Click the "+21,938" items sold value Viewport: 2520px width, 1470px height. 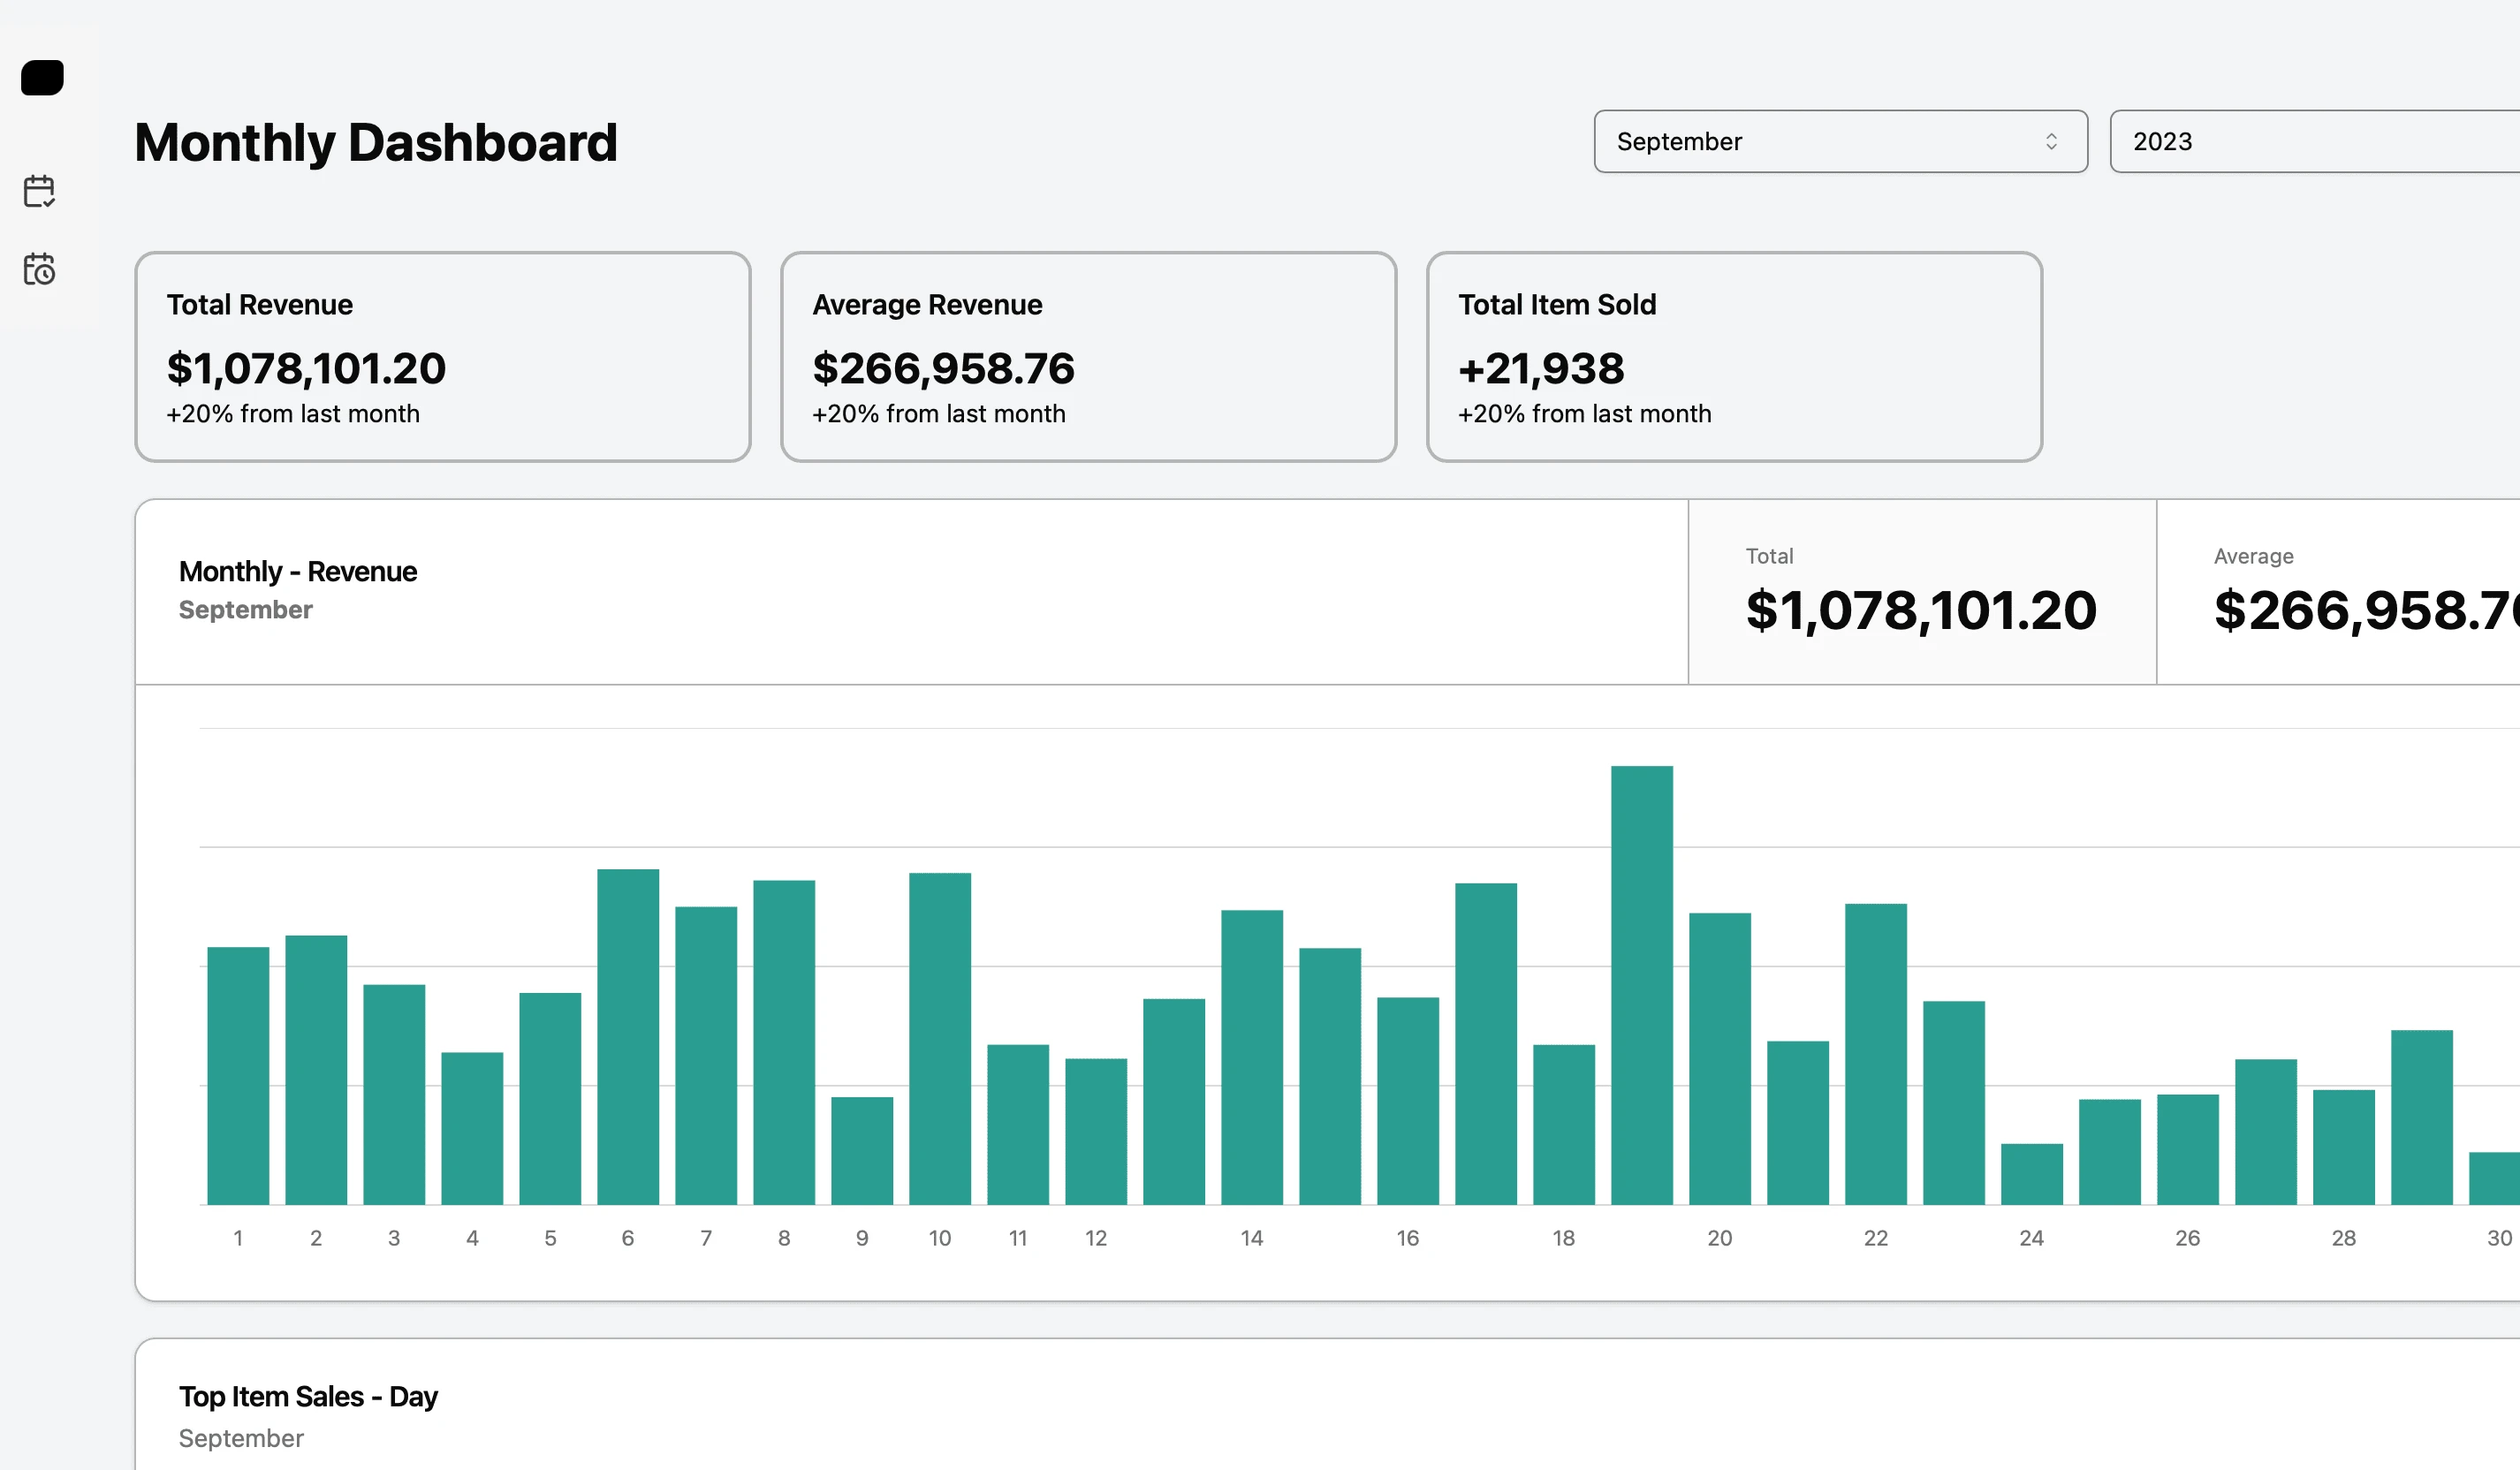click(1541, 368)
